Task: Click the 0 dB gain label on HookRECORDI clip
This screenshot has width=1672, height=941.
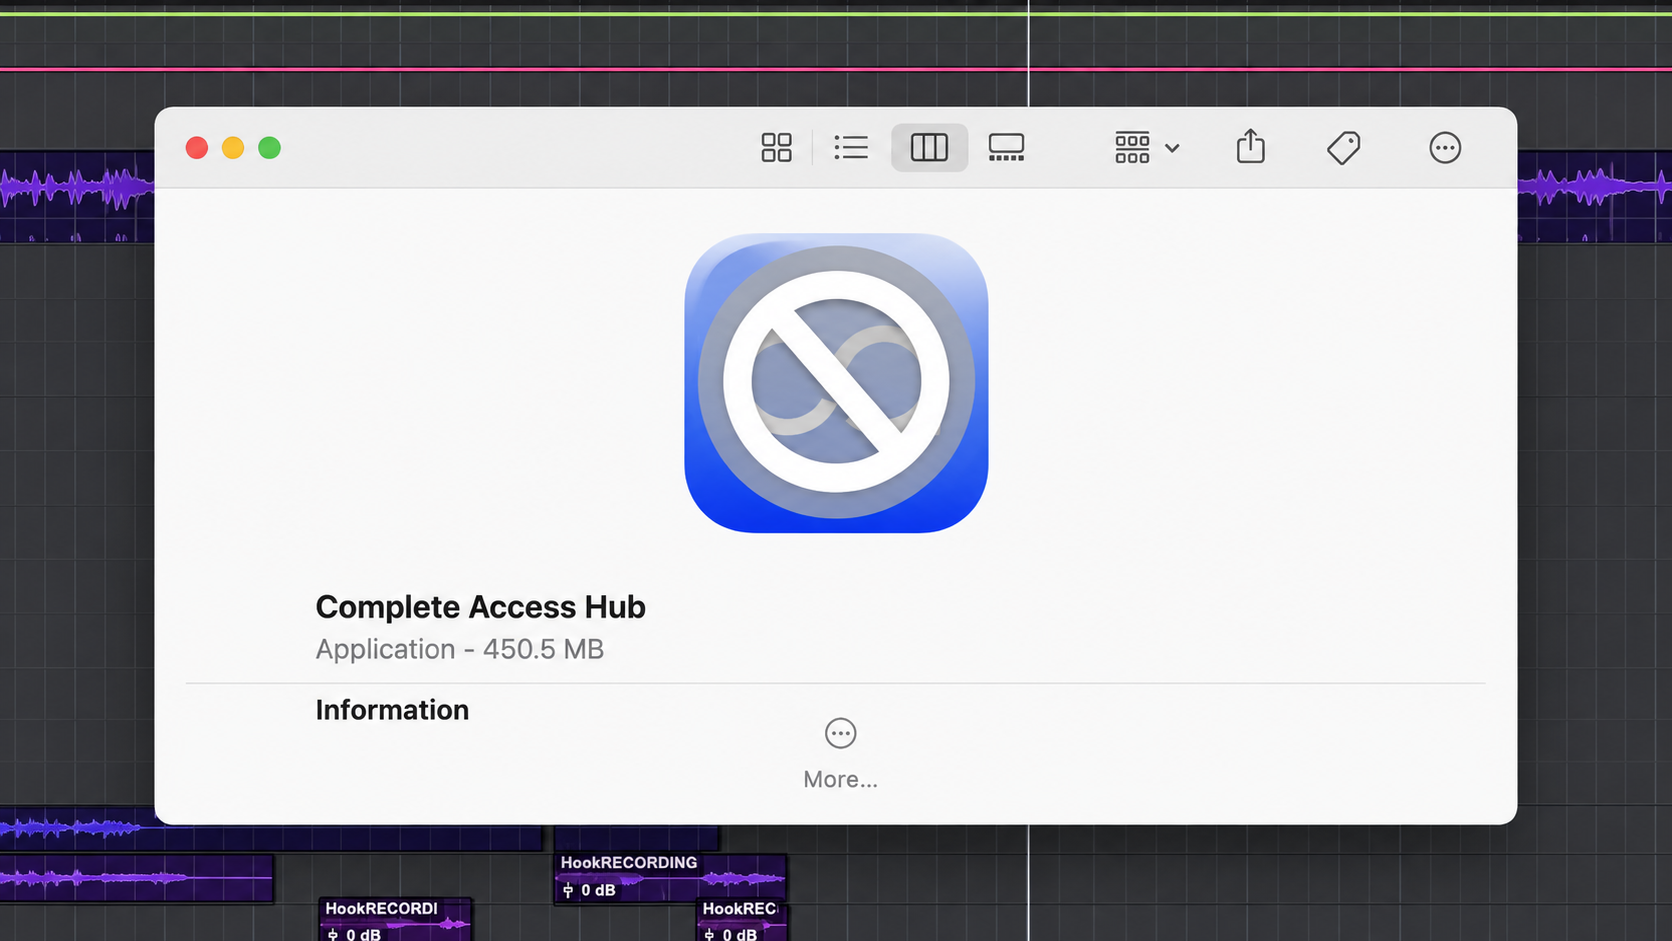Action: (354, 934)
